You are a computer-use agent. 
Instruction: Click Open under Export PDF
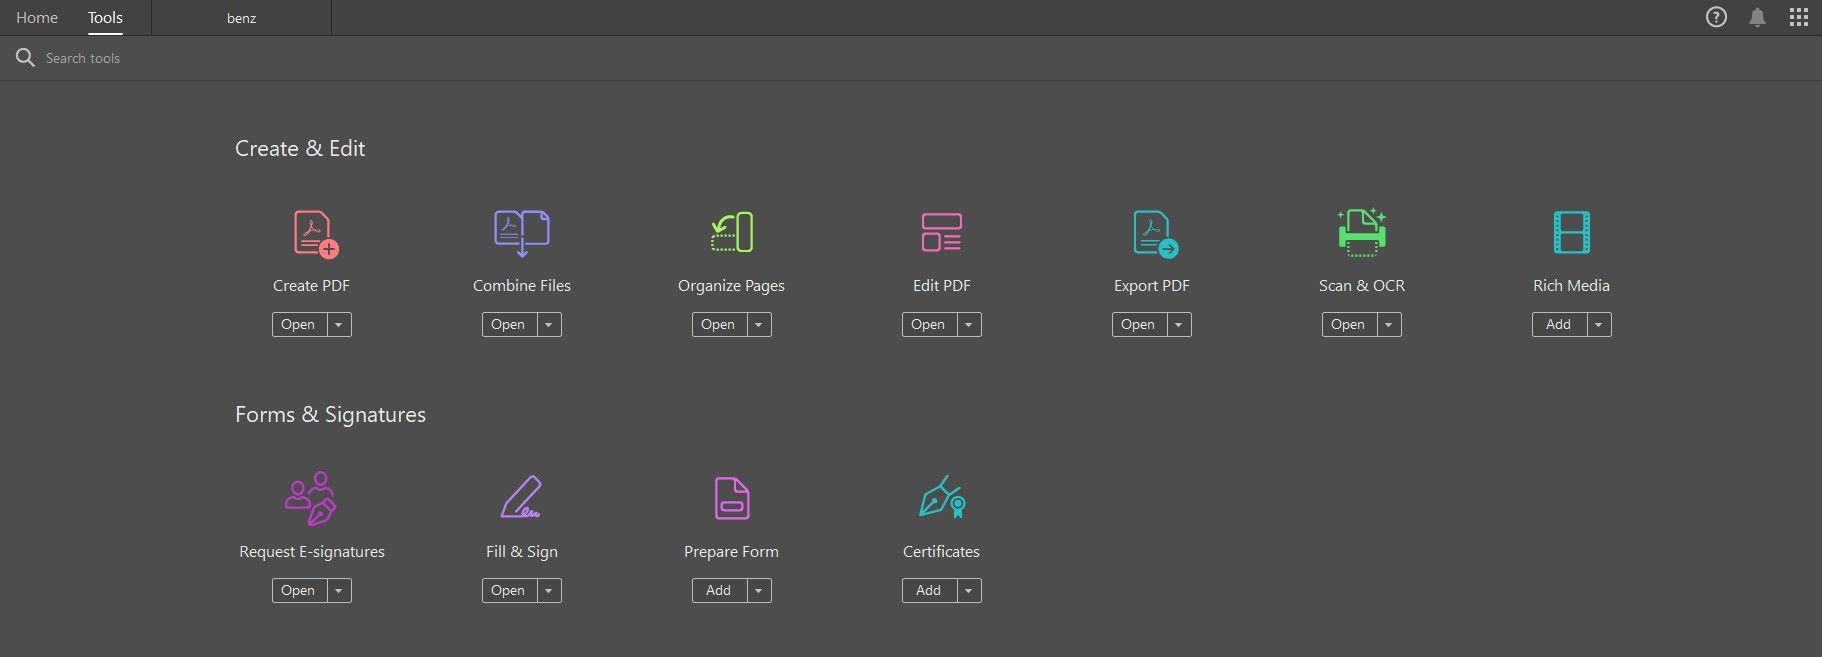(1139, 324)
